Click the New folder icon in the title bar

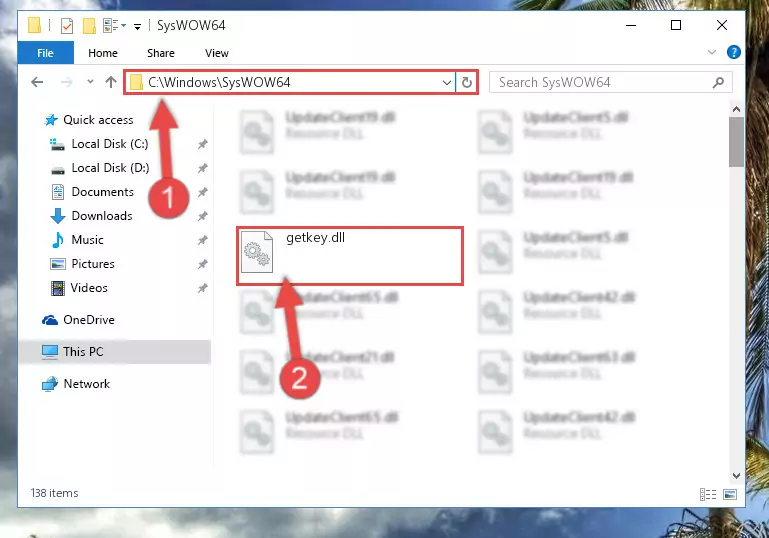pos(89,26)
